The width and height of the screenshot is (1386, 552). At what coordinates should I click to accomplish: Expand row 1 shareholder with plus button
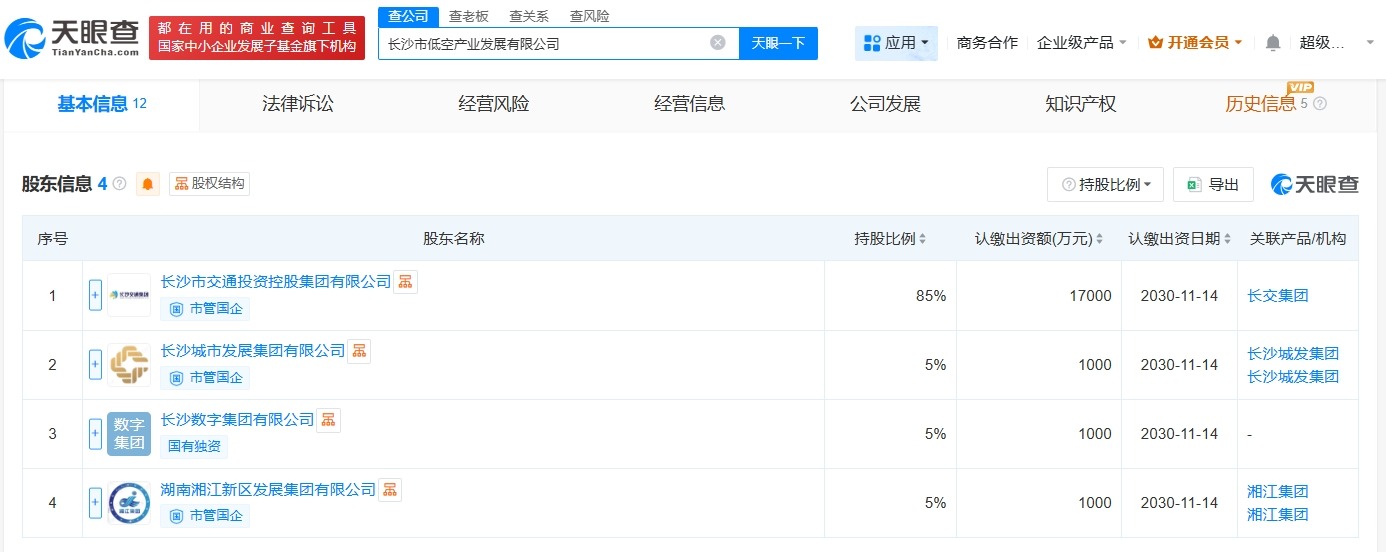coord(96,295)
